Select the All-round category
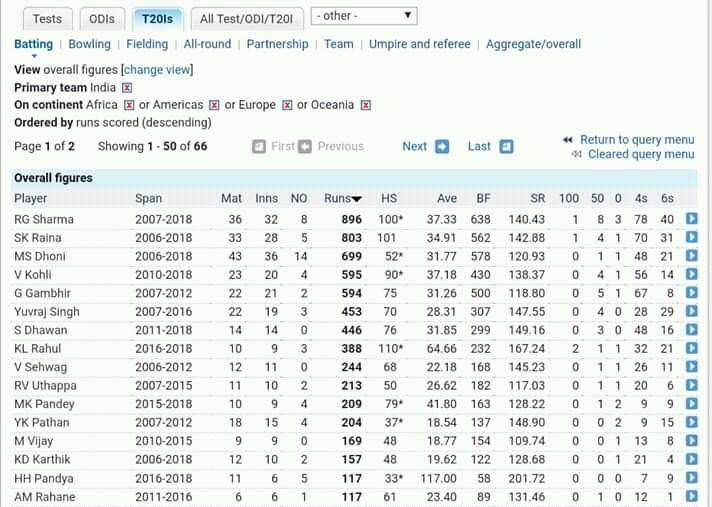 tap(208, 44)
